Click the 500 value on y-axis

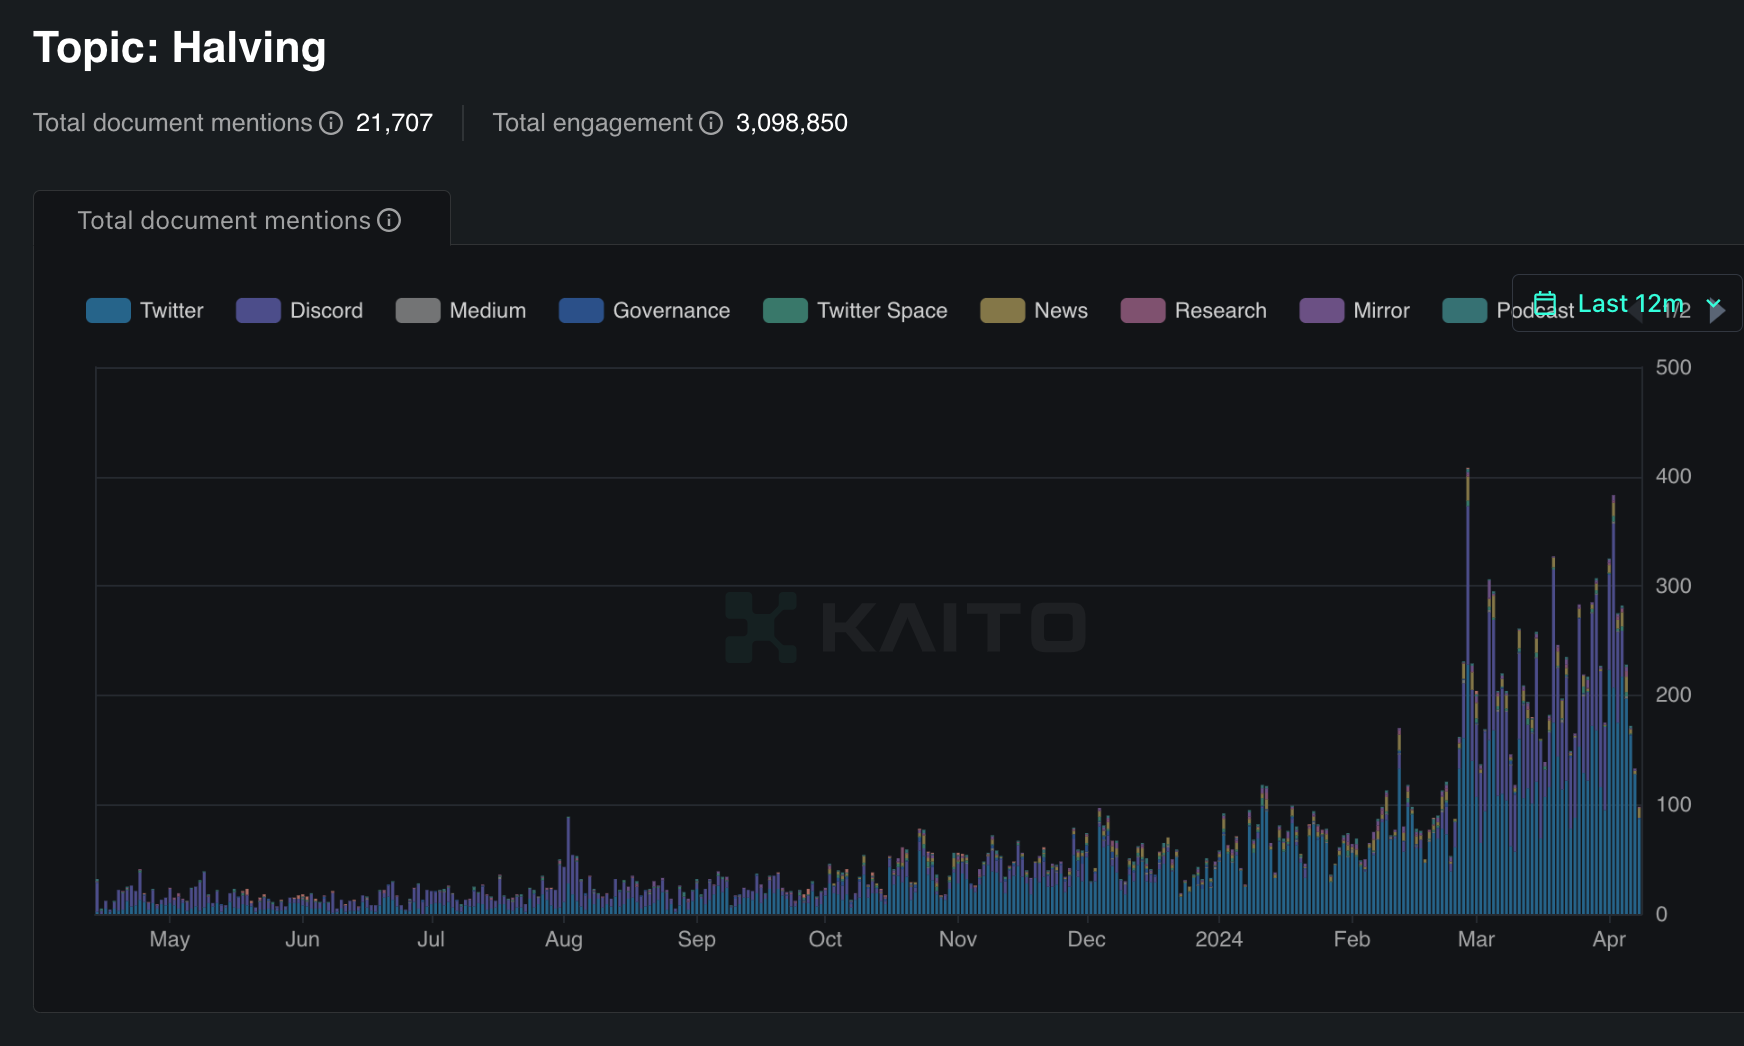(1674, 367)
